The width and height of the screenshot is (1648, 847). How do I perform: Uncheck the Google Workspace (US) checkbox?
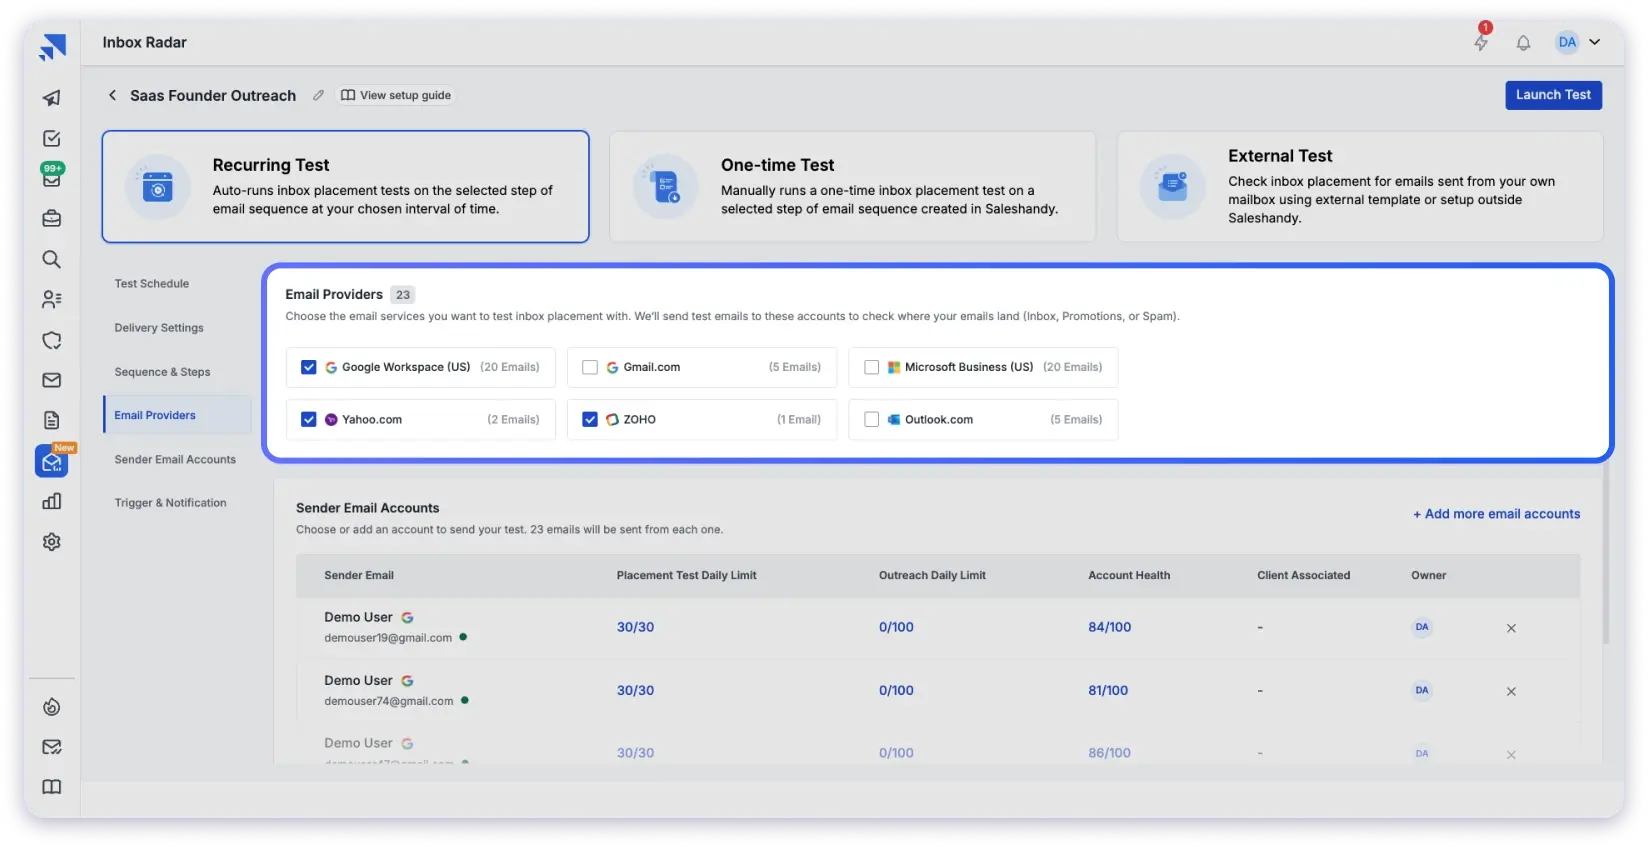[x=309, y=367]
